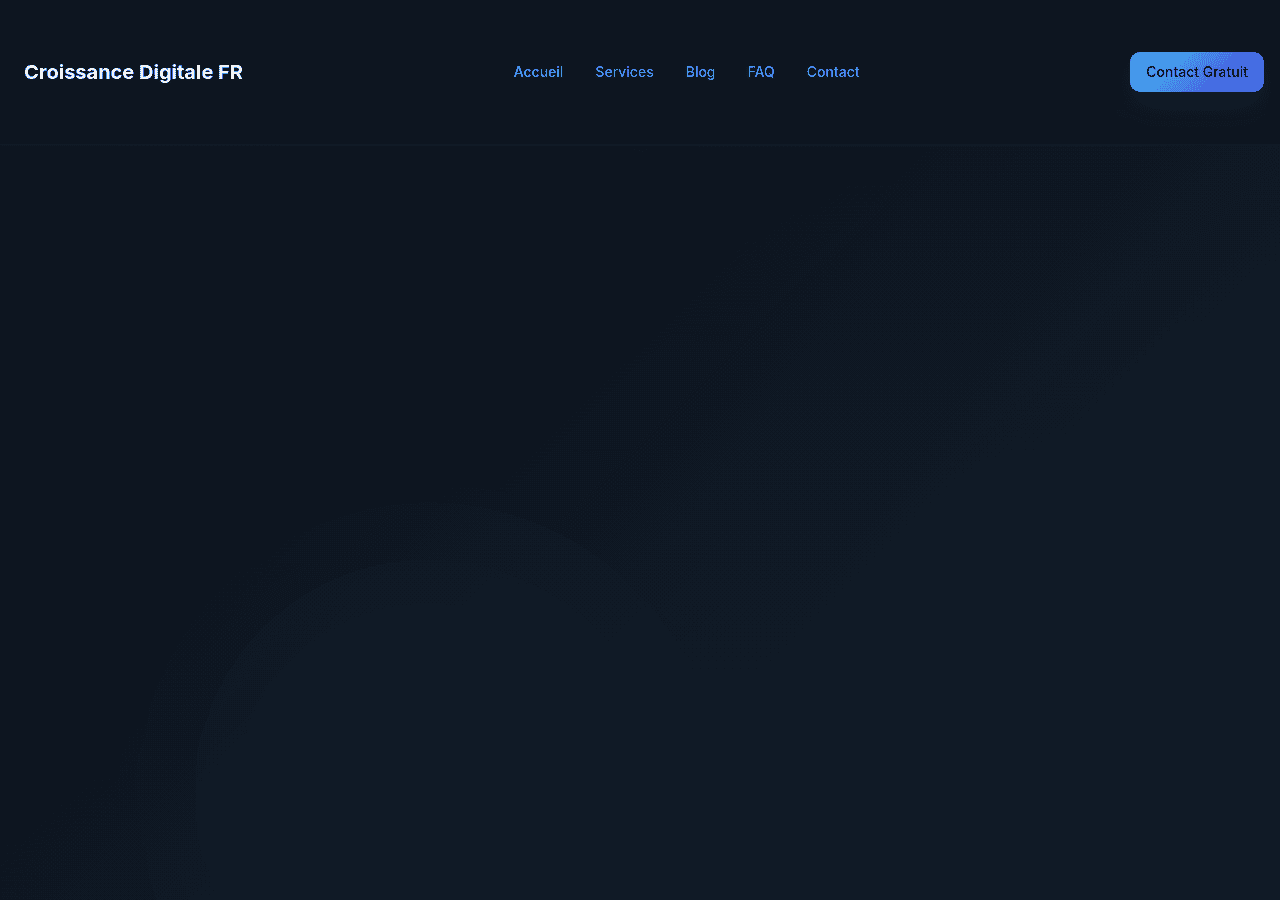The height and width of the screenshot is (900, 1280).
Task: Select FAQ in the navigation bar
Action: [761, 72]
